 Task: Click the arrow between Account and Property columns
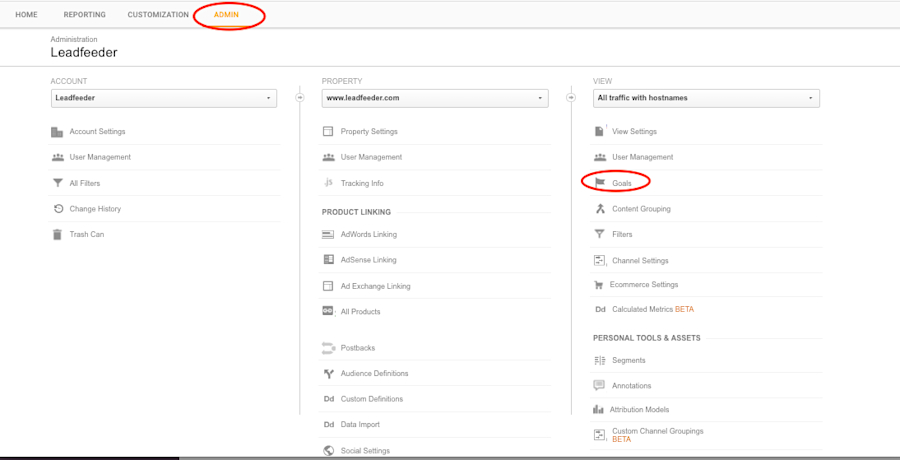(x=300, y=98)
